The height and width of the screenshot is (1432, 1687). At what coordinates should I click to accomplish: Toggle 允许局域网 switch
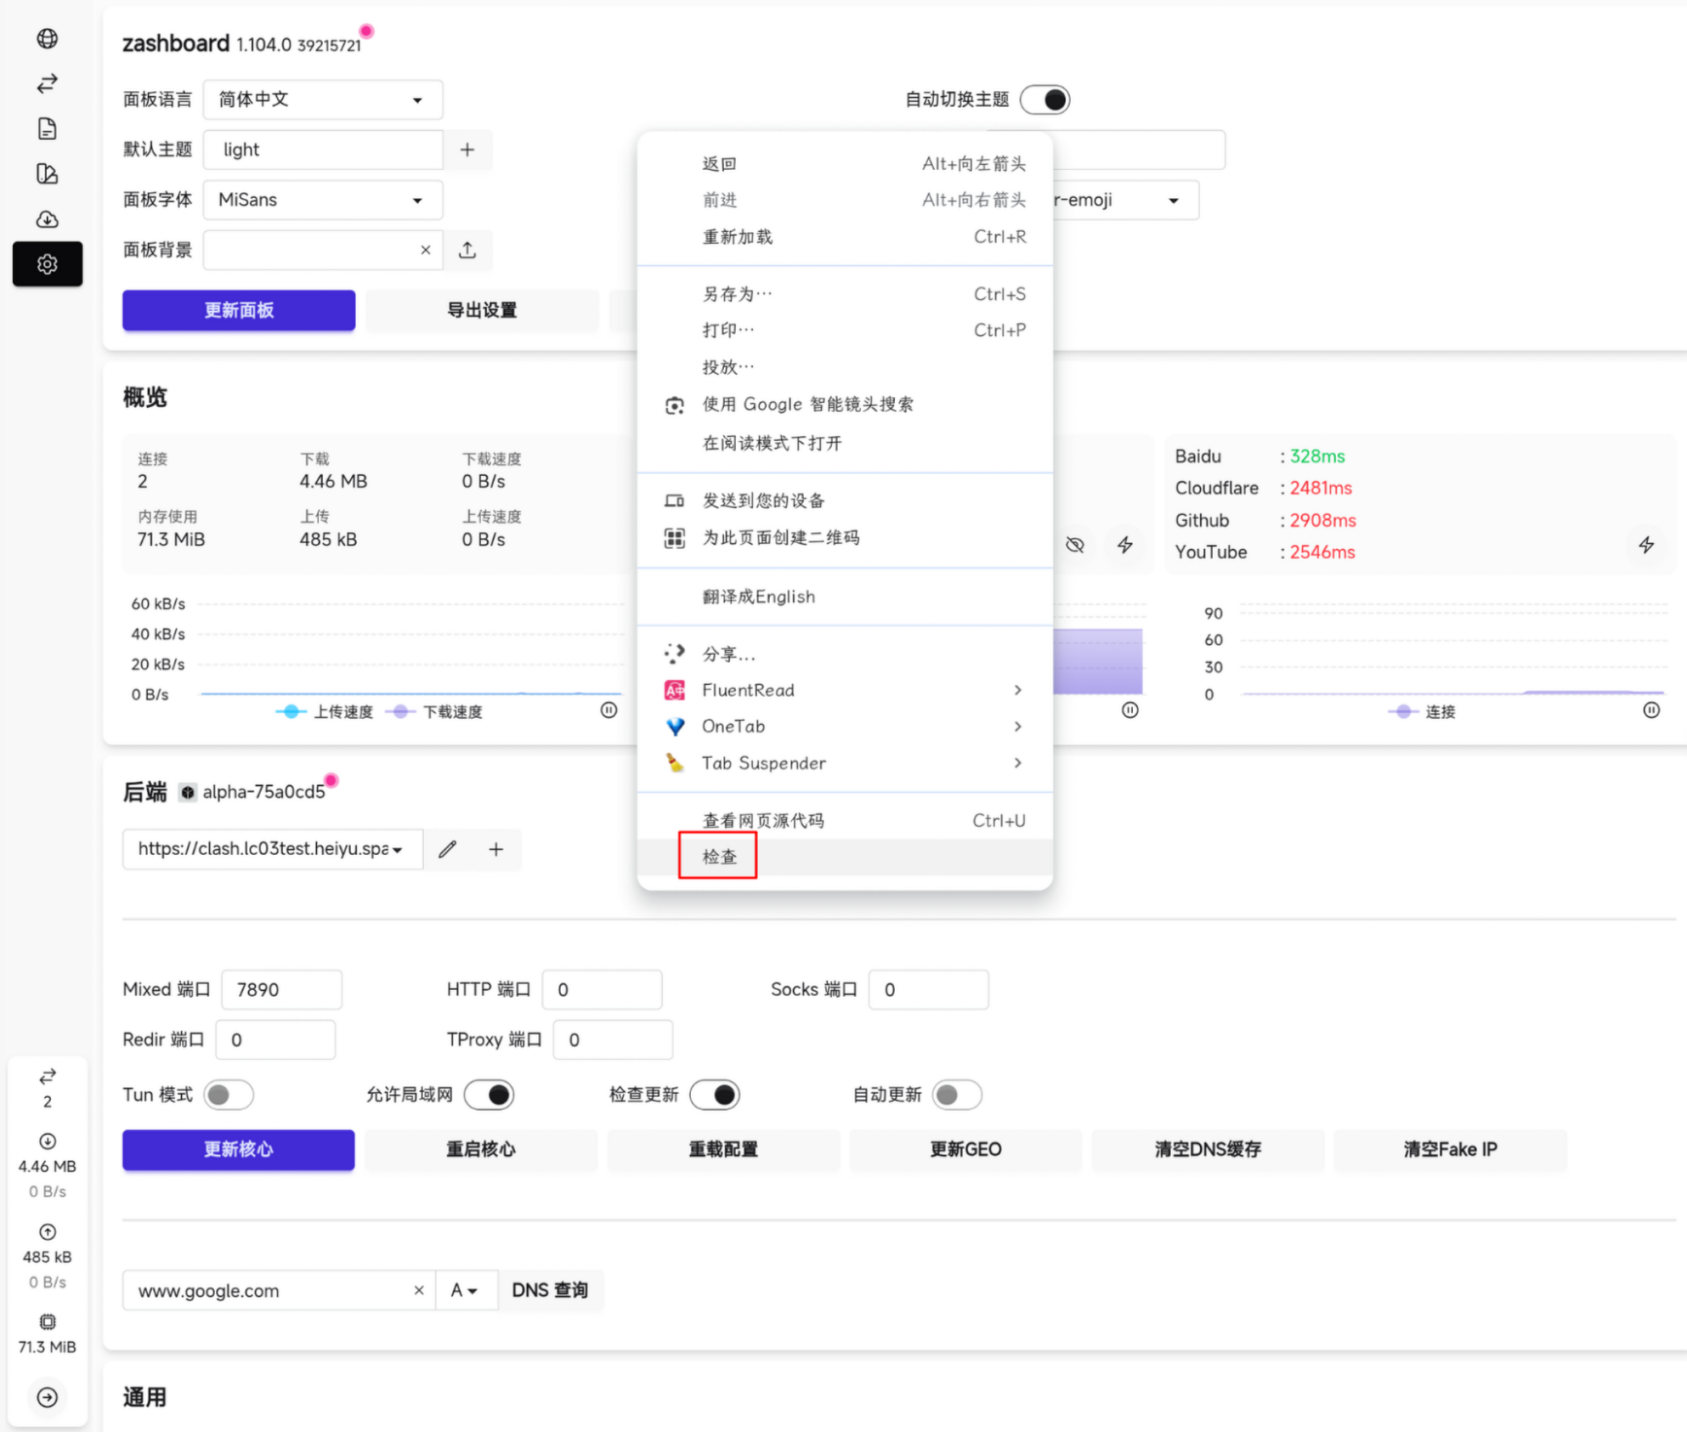tap(489, 1095)
